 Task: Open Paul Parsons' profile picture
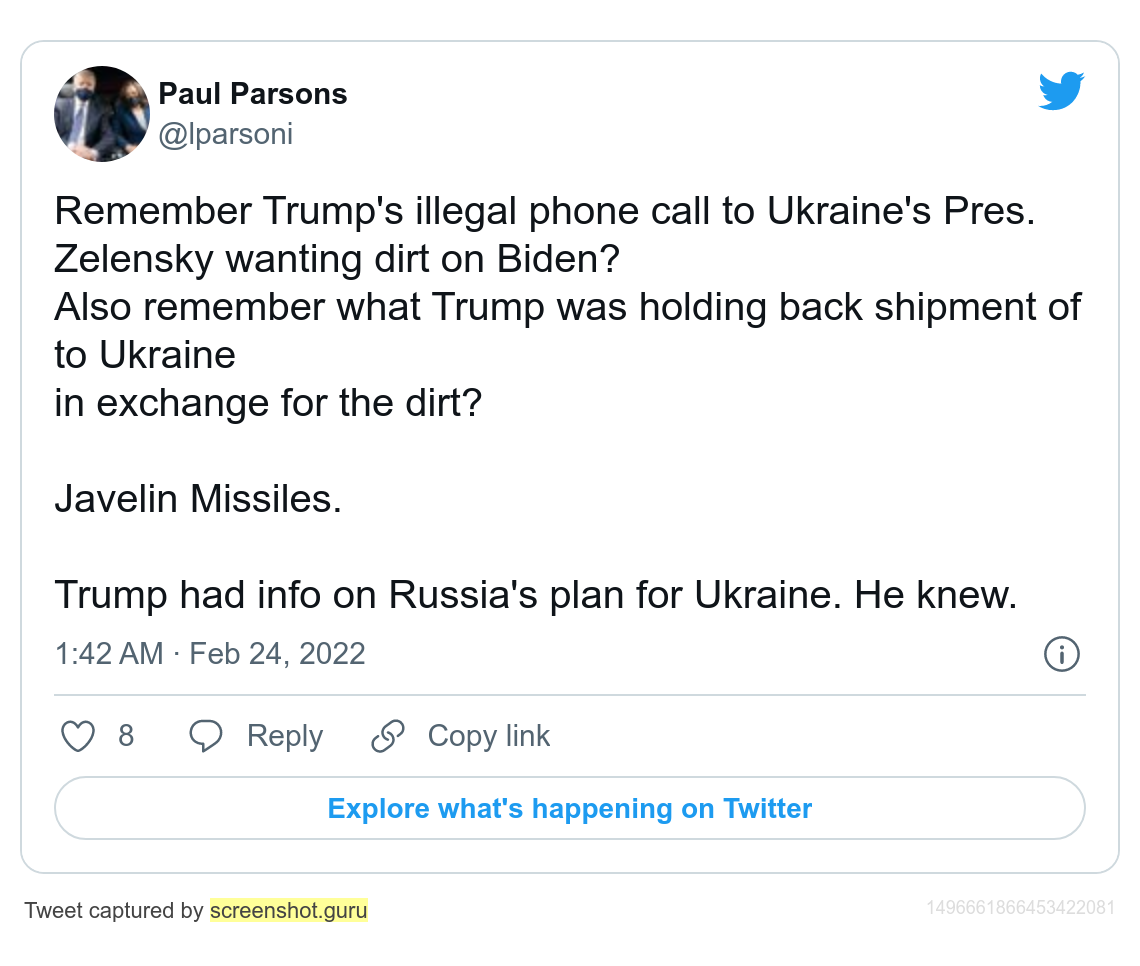tap(101, 114)
